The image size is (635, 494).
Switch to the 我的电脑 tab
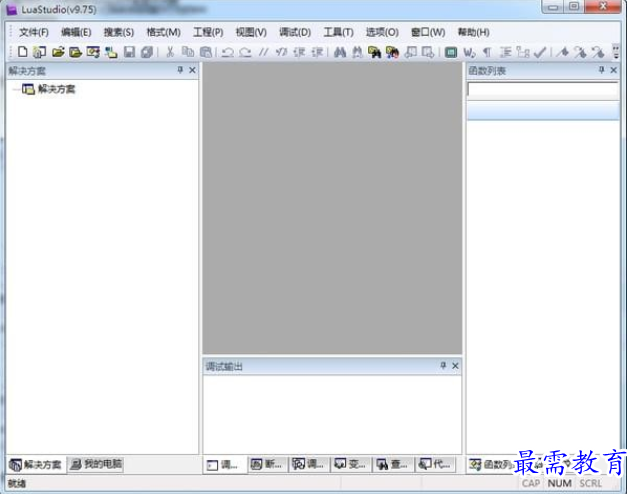tap(96, 464)
